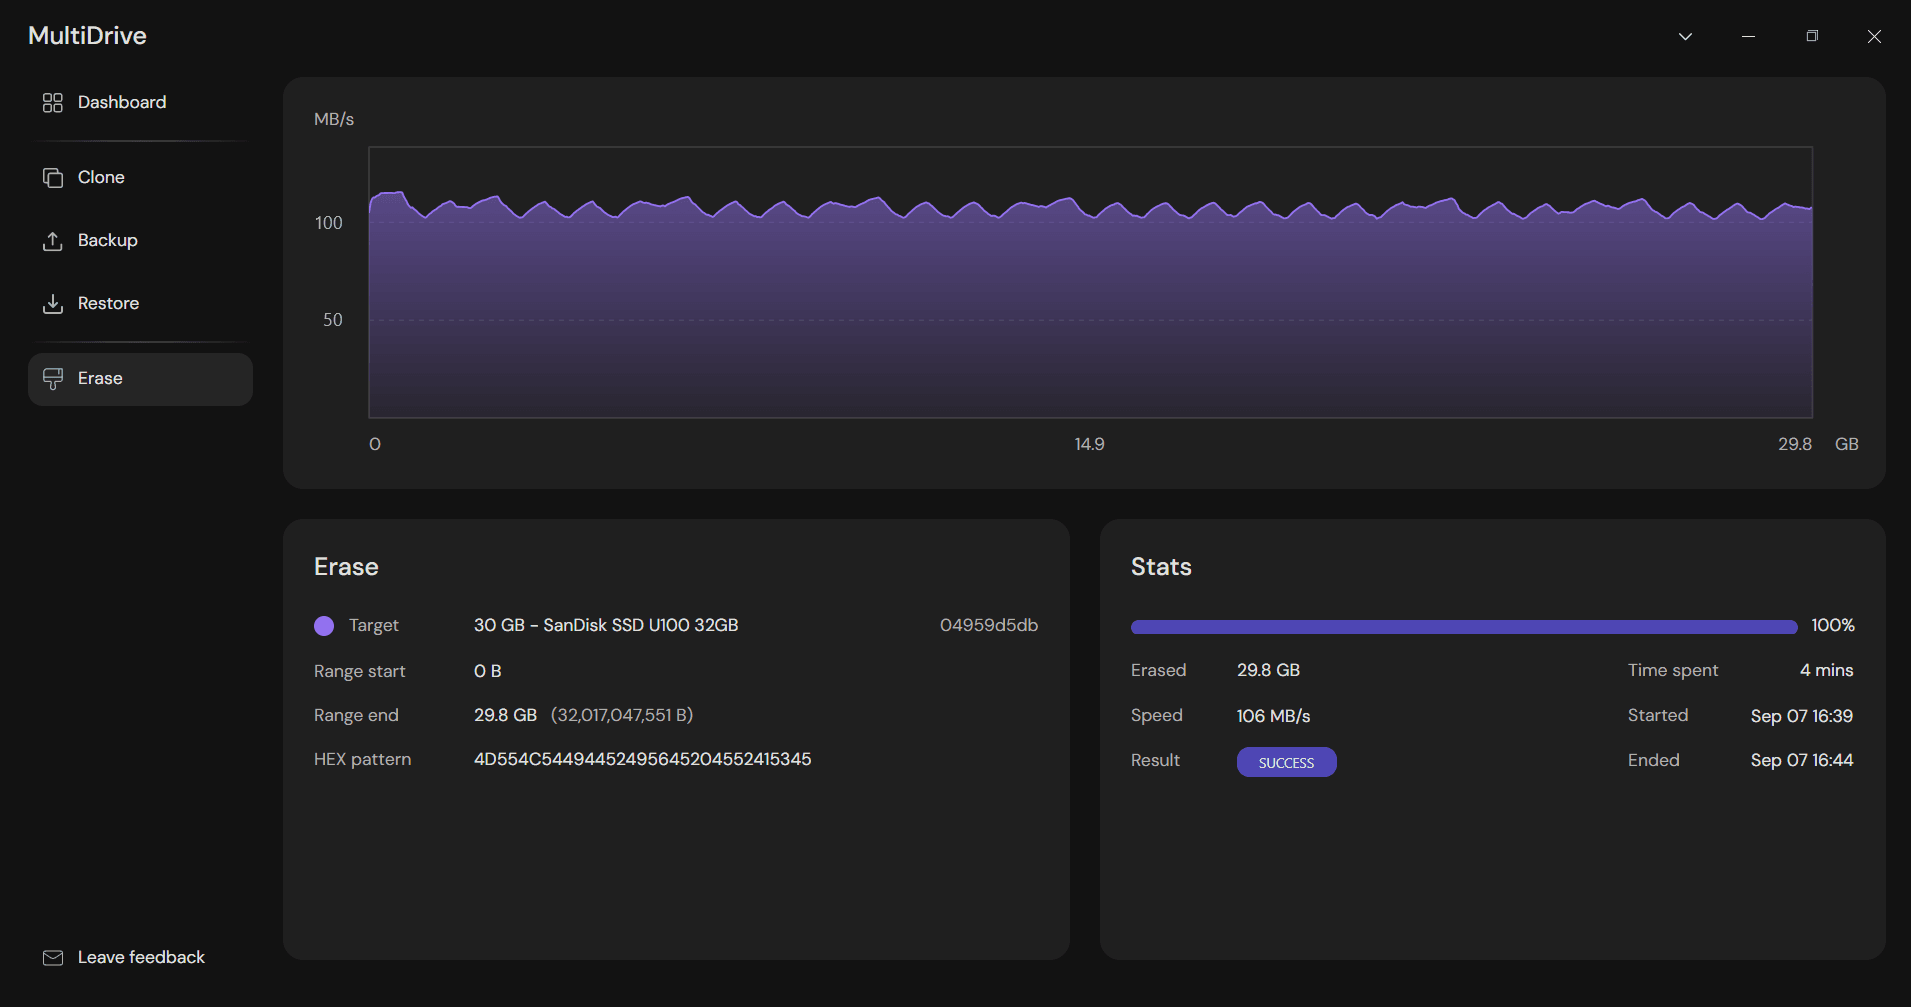
Task: Open Leave feedback link
Action: [124, 958]
